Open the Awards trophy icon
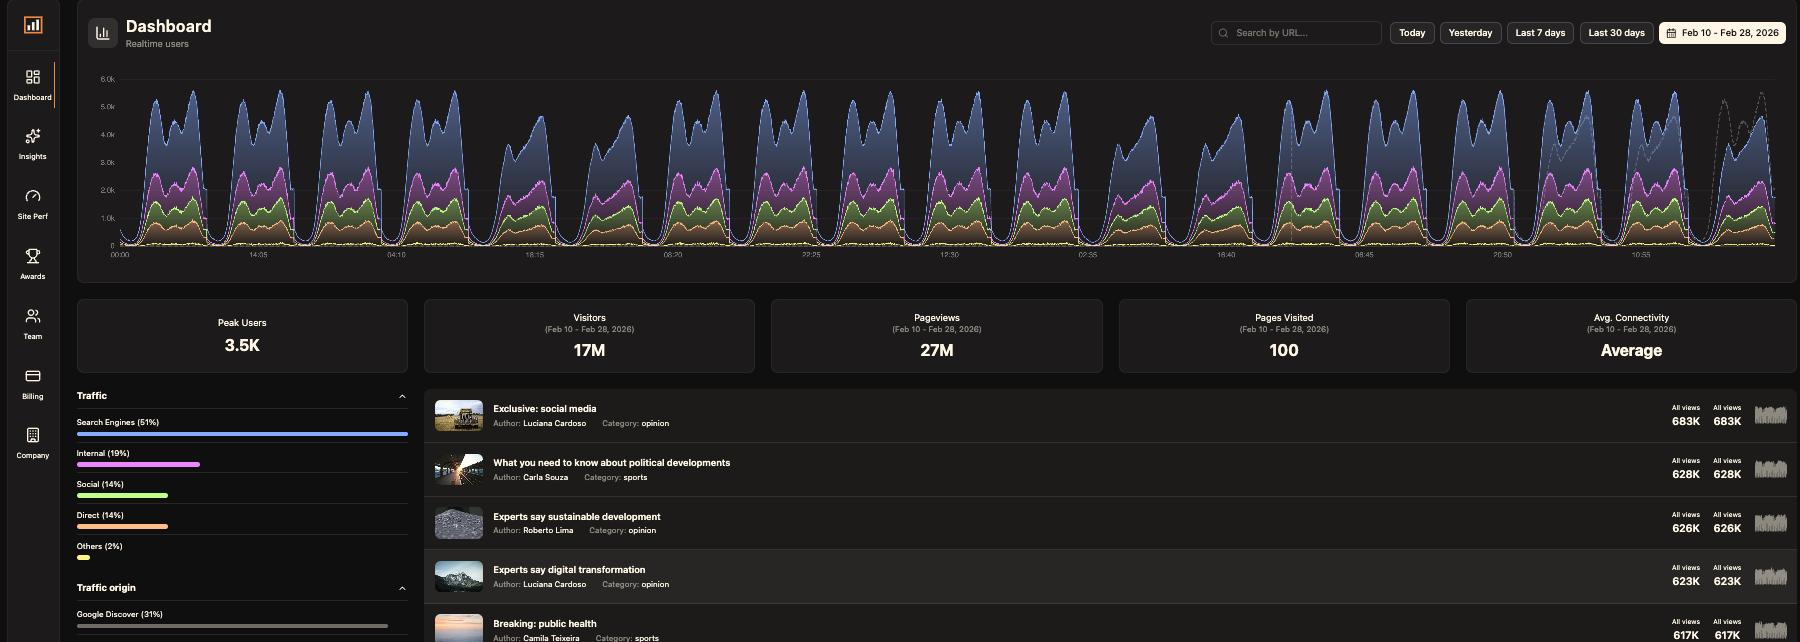The width and height of the screenshot is (1800, 642). pos(33,256)
